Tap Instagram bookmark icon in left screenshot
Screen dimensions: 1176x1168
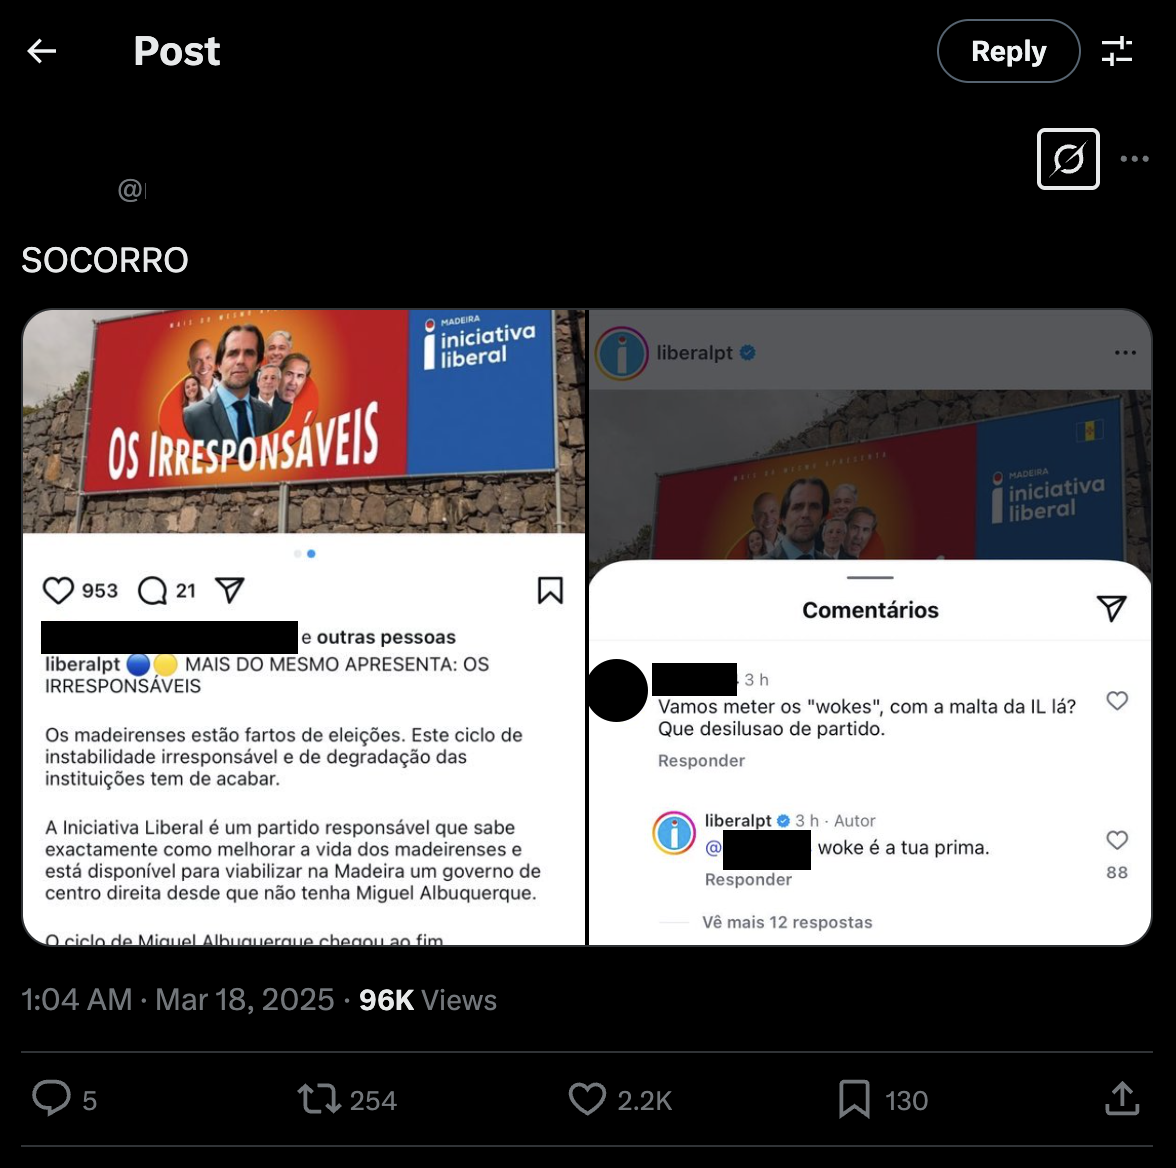[550, 590]
